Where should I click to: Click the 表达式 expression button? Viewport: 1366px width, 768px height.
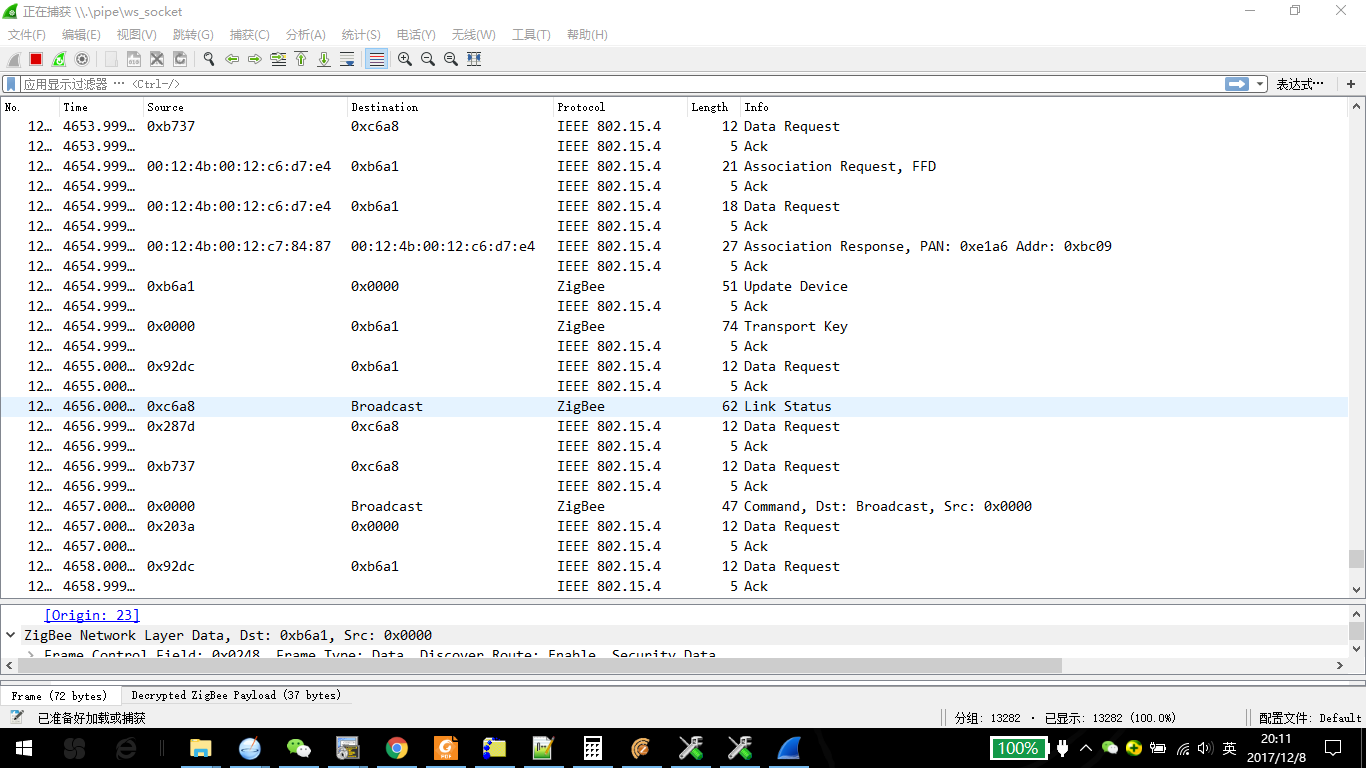[x=1300, y=84]
